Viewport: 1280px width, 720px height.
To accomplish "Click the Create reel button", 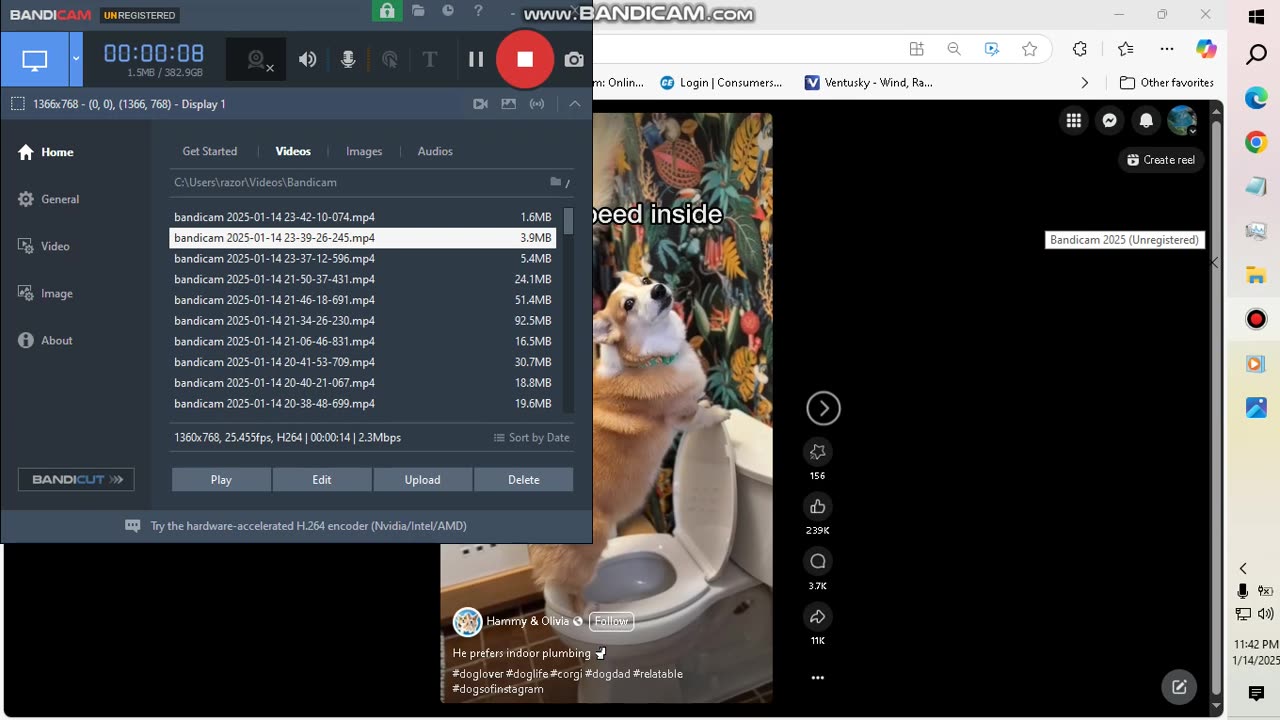I will pyautogui.click(x=1161, y=160).
